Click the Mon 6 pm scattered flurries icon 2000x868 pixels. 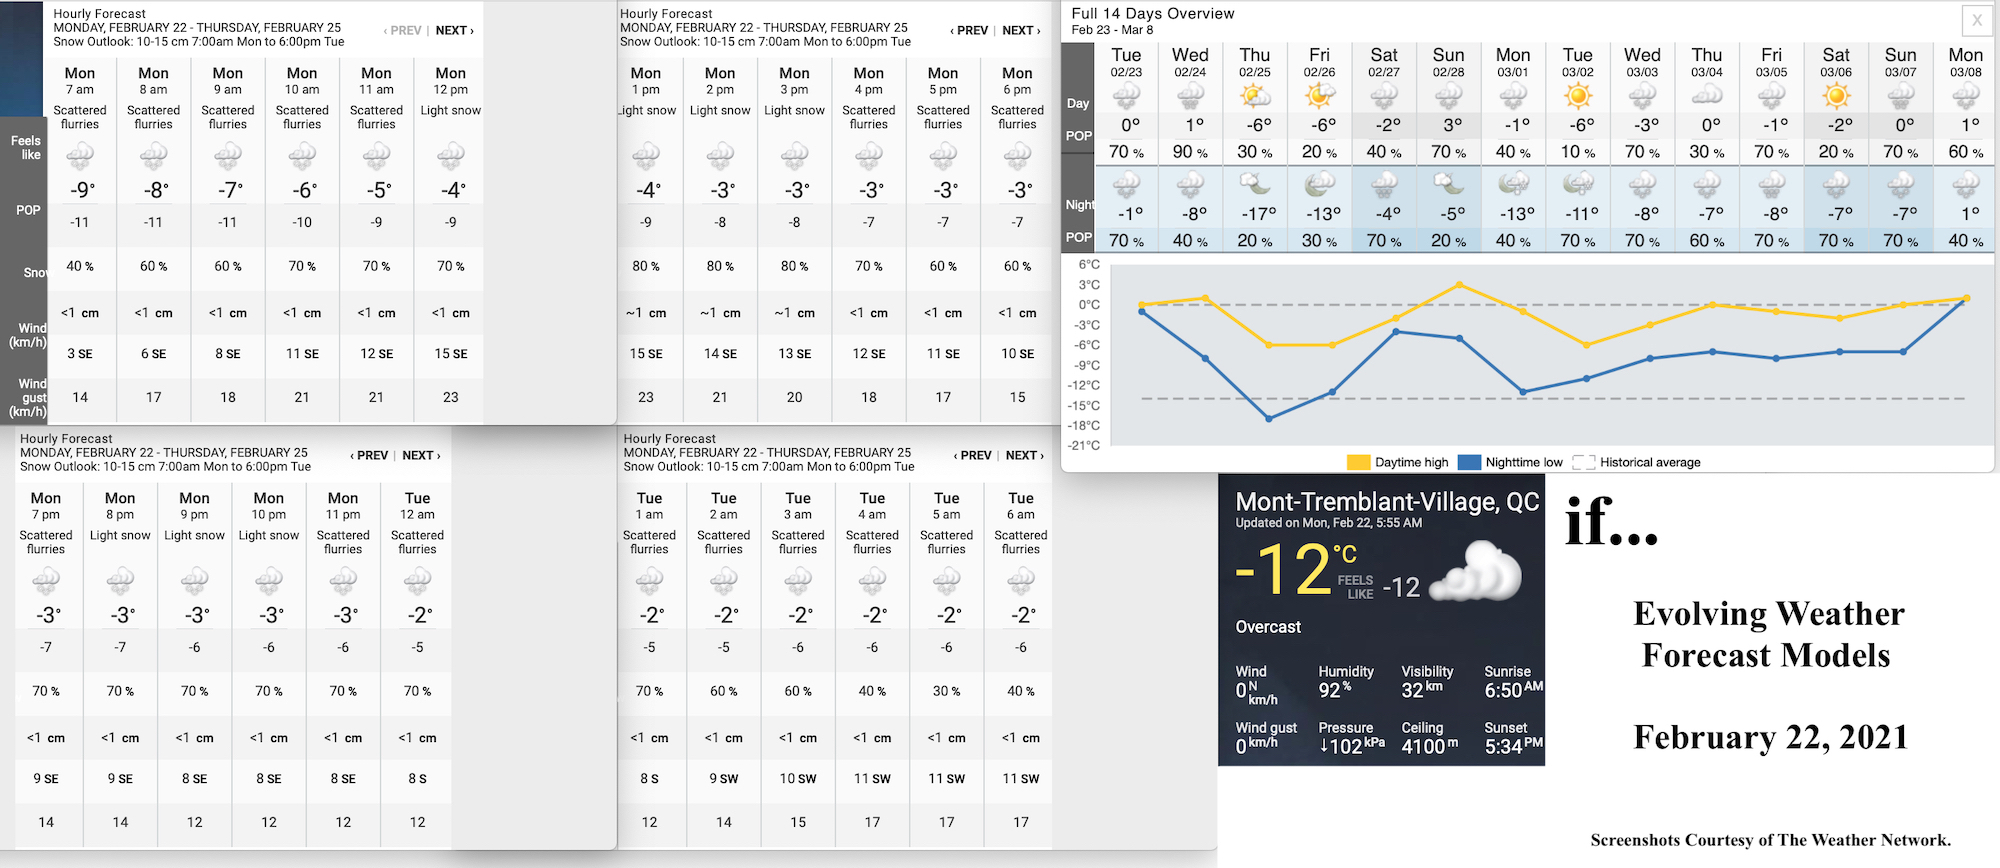tap(1017, 156)
